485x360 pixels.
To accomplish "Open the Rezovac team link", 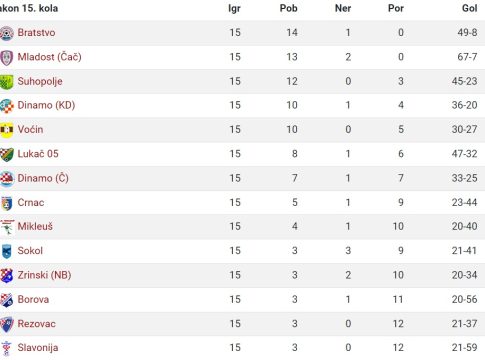I will (x=37, y=324).
